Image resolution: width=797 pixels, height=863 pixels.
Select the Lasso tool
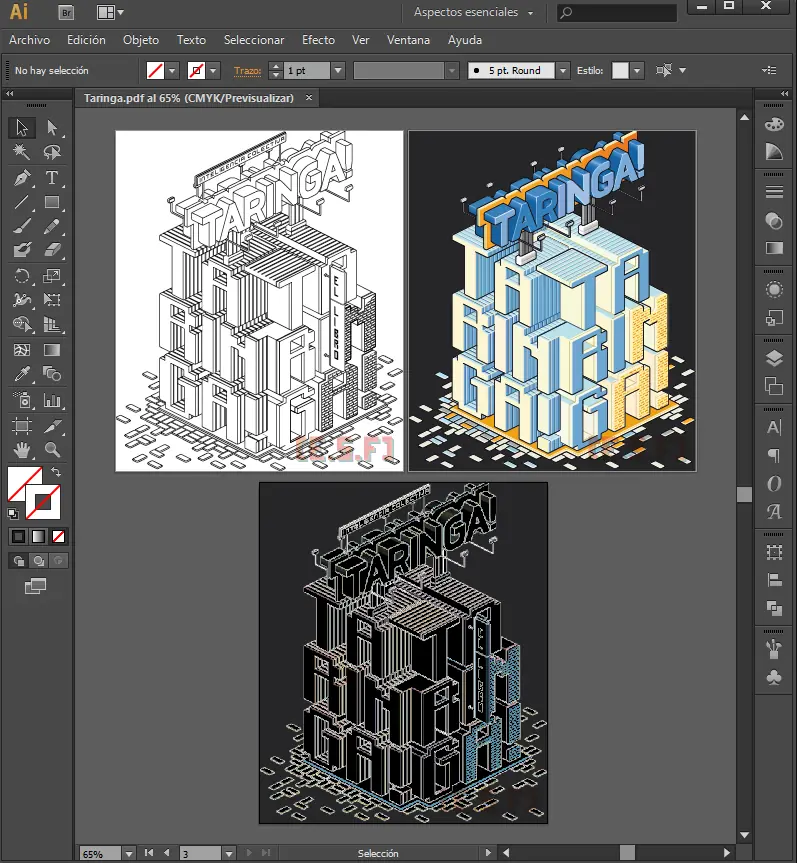pos(52,152)
